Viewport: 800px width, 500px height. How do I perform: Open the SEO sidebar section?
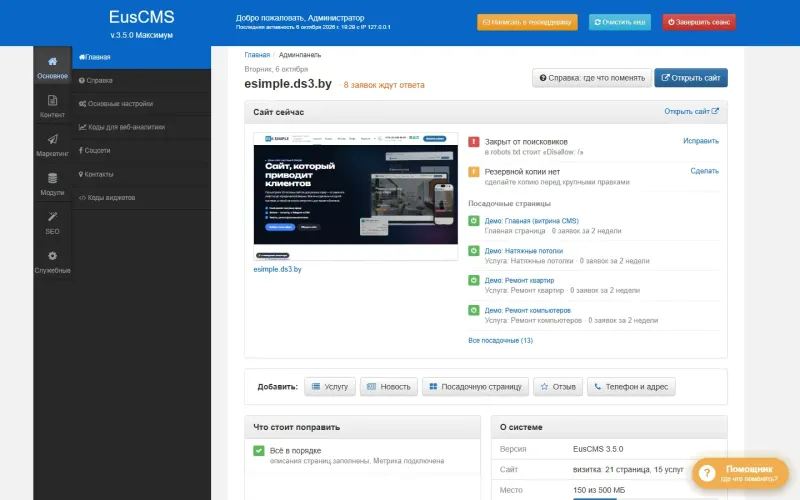click(53, 223)
